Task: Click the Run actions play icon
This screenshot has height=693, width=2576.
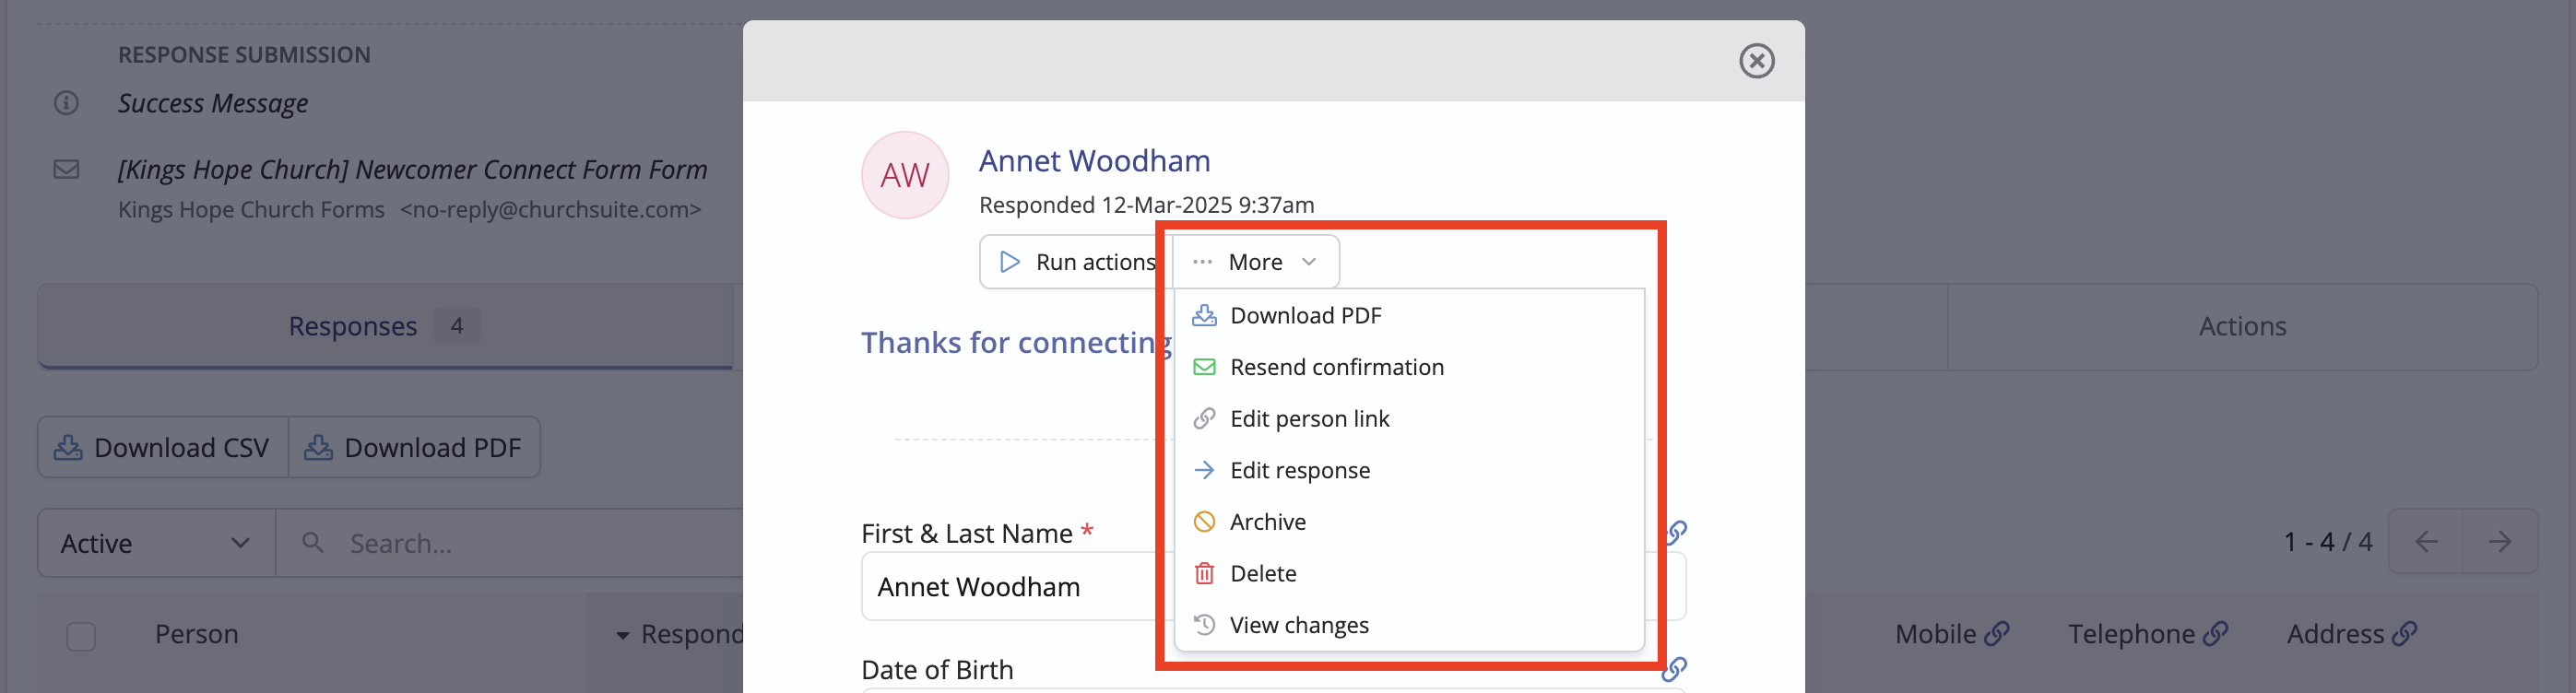Action: tap(1010, 262)
